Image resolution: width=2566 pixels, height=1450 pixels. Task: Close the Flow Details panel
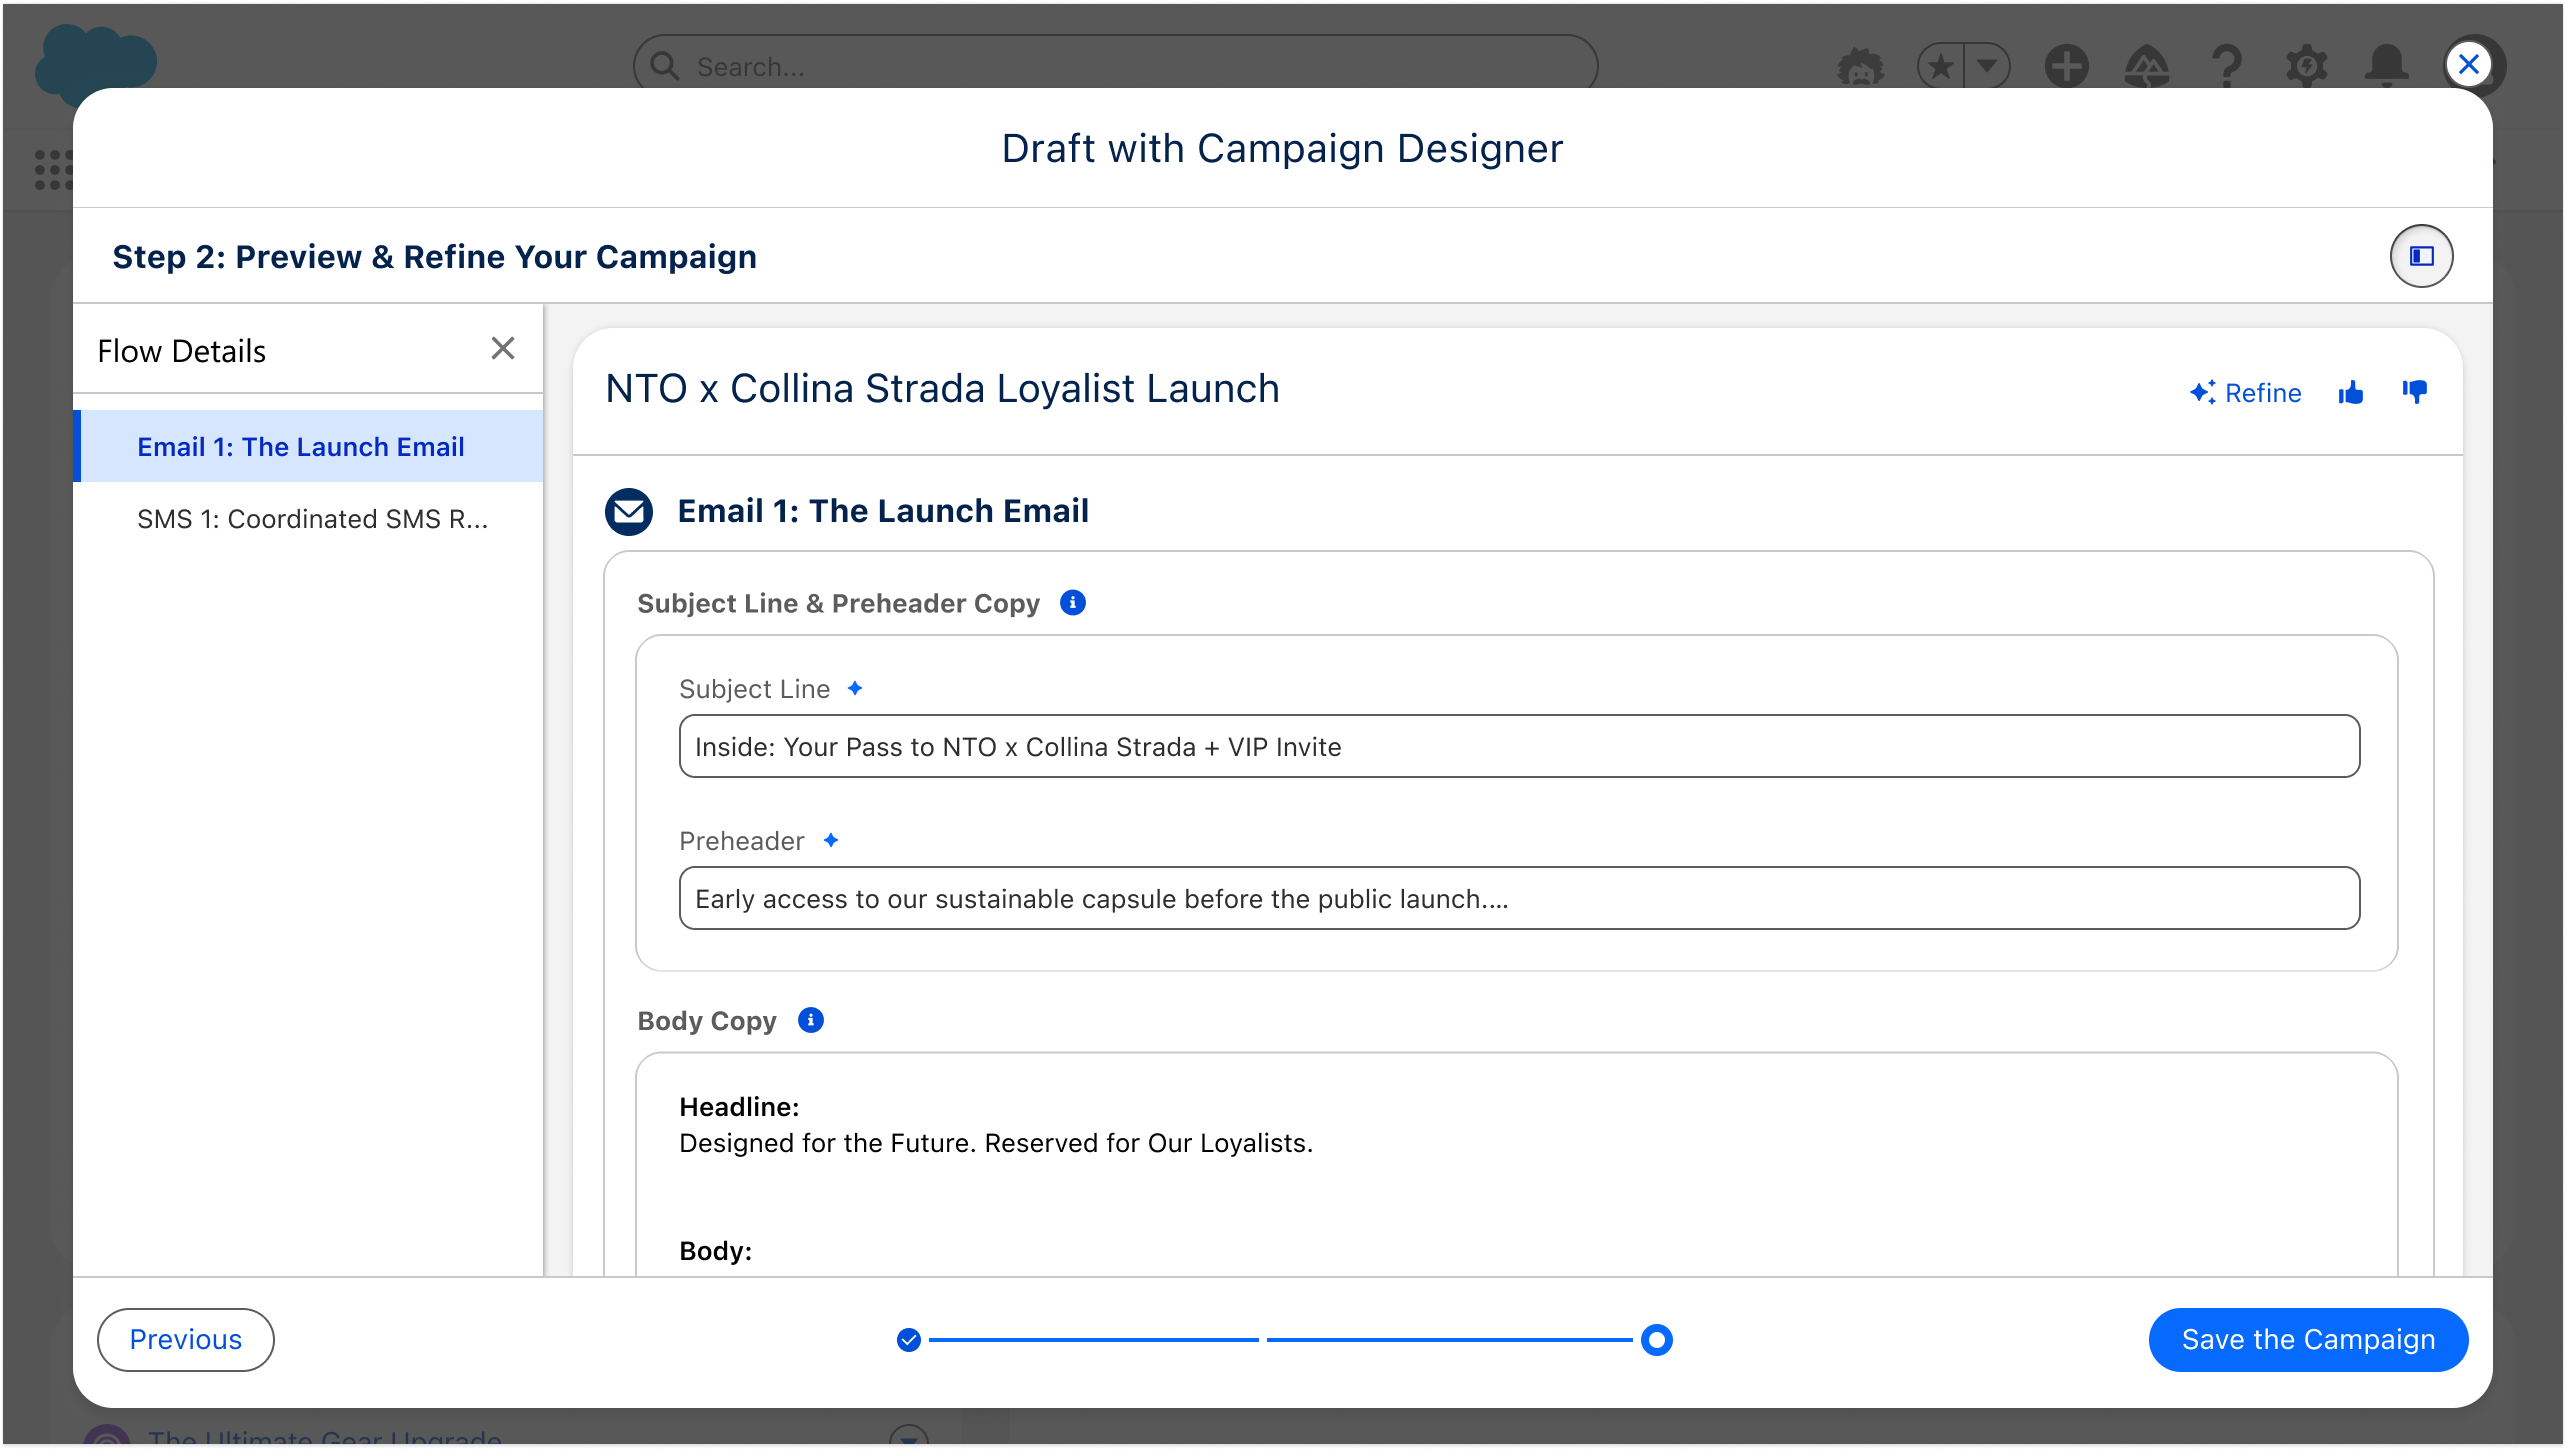click(x=503, y=349)
